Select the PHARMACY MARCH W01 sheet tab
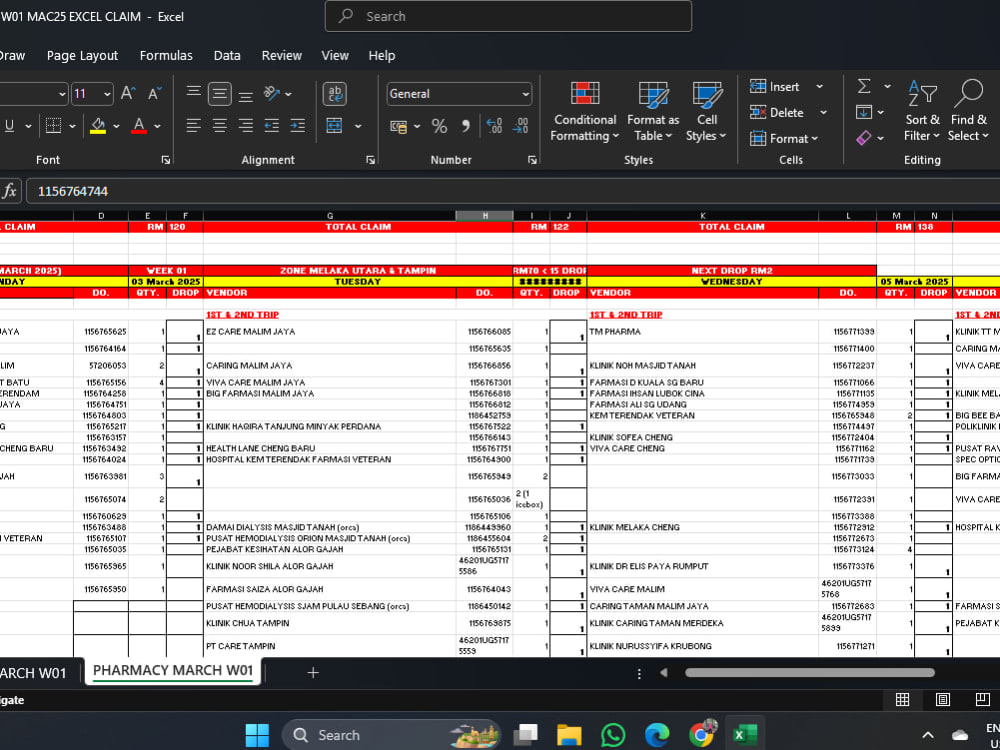Screen dimensions: 1000x750 pyautogui.click(x=173, y=671)
